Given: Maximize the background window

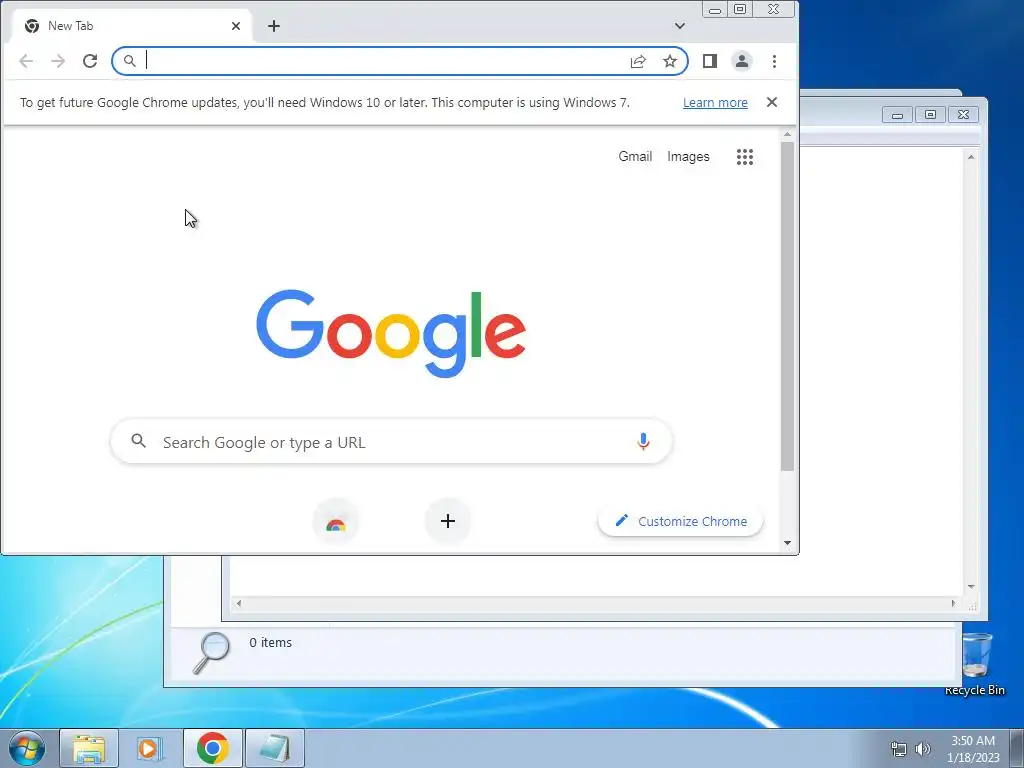Looking at the screenshot, I should pyautogui.click(x=931, y=115).
